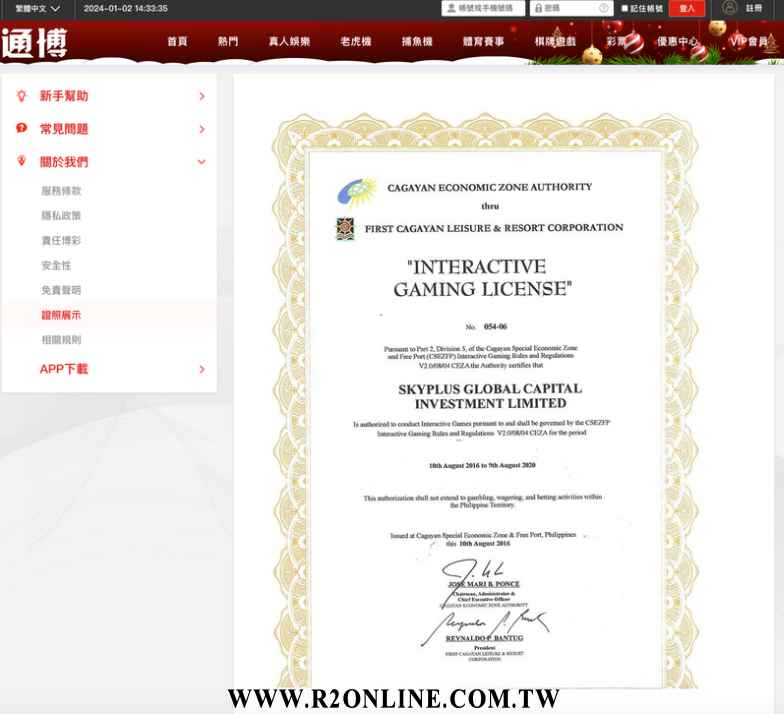The image size is (784, 714).
Task: Expand the 常見問題 section chevron
Action: coord(202,129)
